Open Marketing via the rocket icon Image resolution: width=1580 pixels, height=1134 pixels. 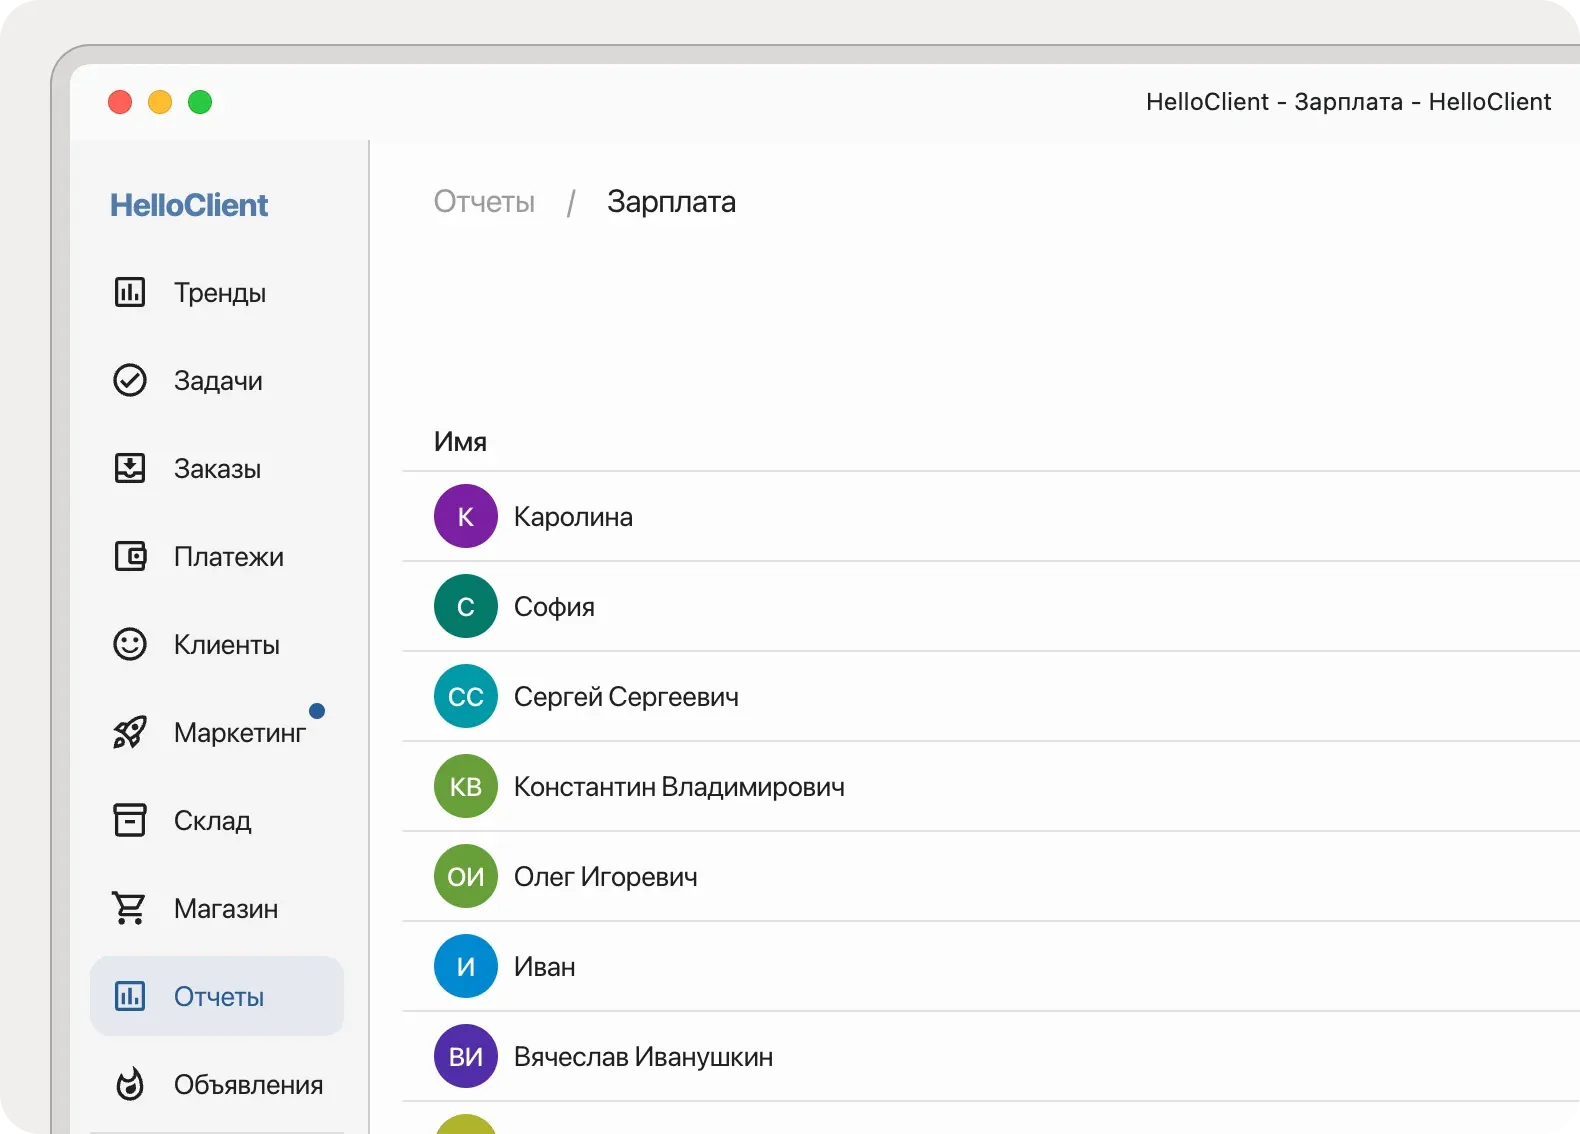point(130,732)
